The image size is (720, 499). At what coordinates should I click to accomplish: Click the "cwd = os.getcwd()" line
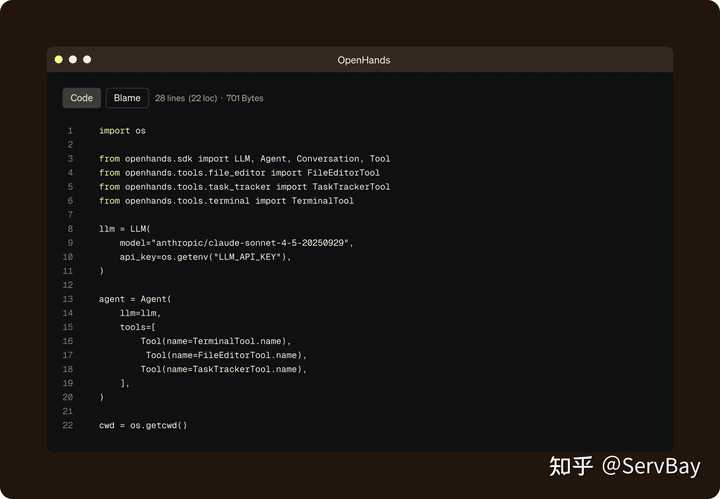143,425
